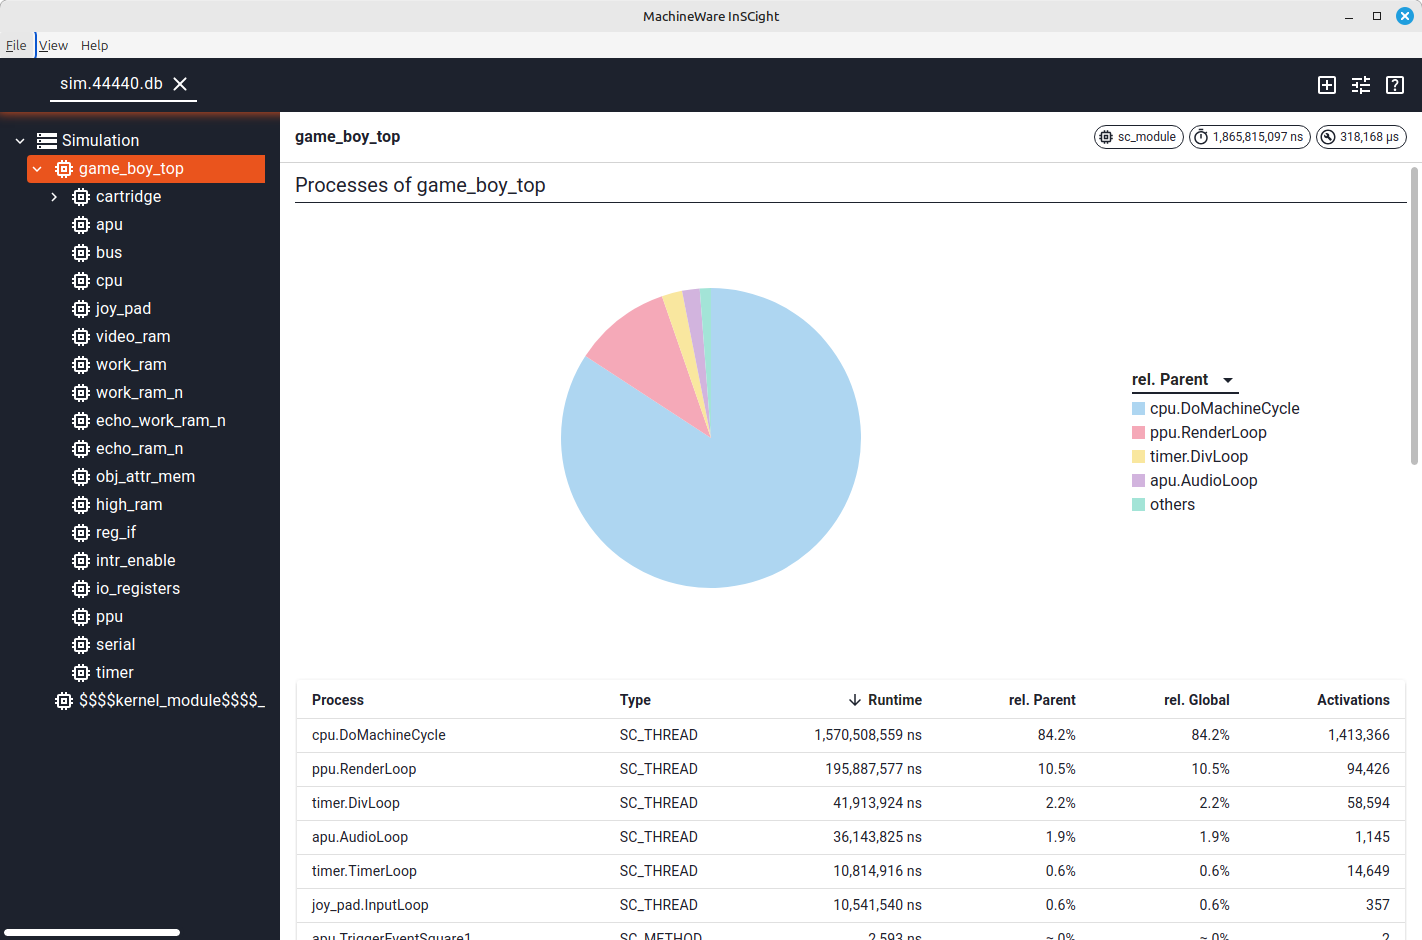Click the vertical scrollbar of process view
Viewport: 1422px width, 940px height.
click(x=1414, y=316)
